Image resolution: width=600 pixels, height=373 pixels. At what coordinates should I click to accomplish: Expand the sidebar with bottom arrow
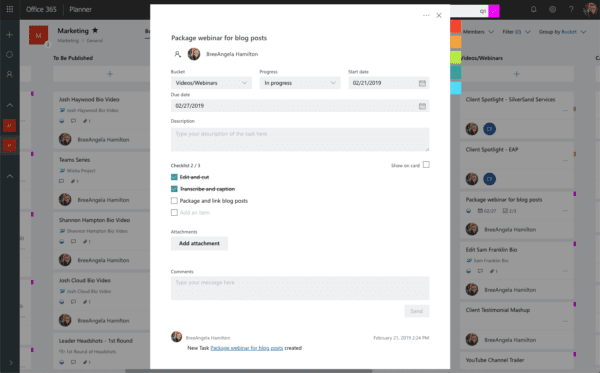[x=10, y=362]
